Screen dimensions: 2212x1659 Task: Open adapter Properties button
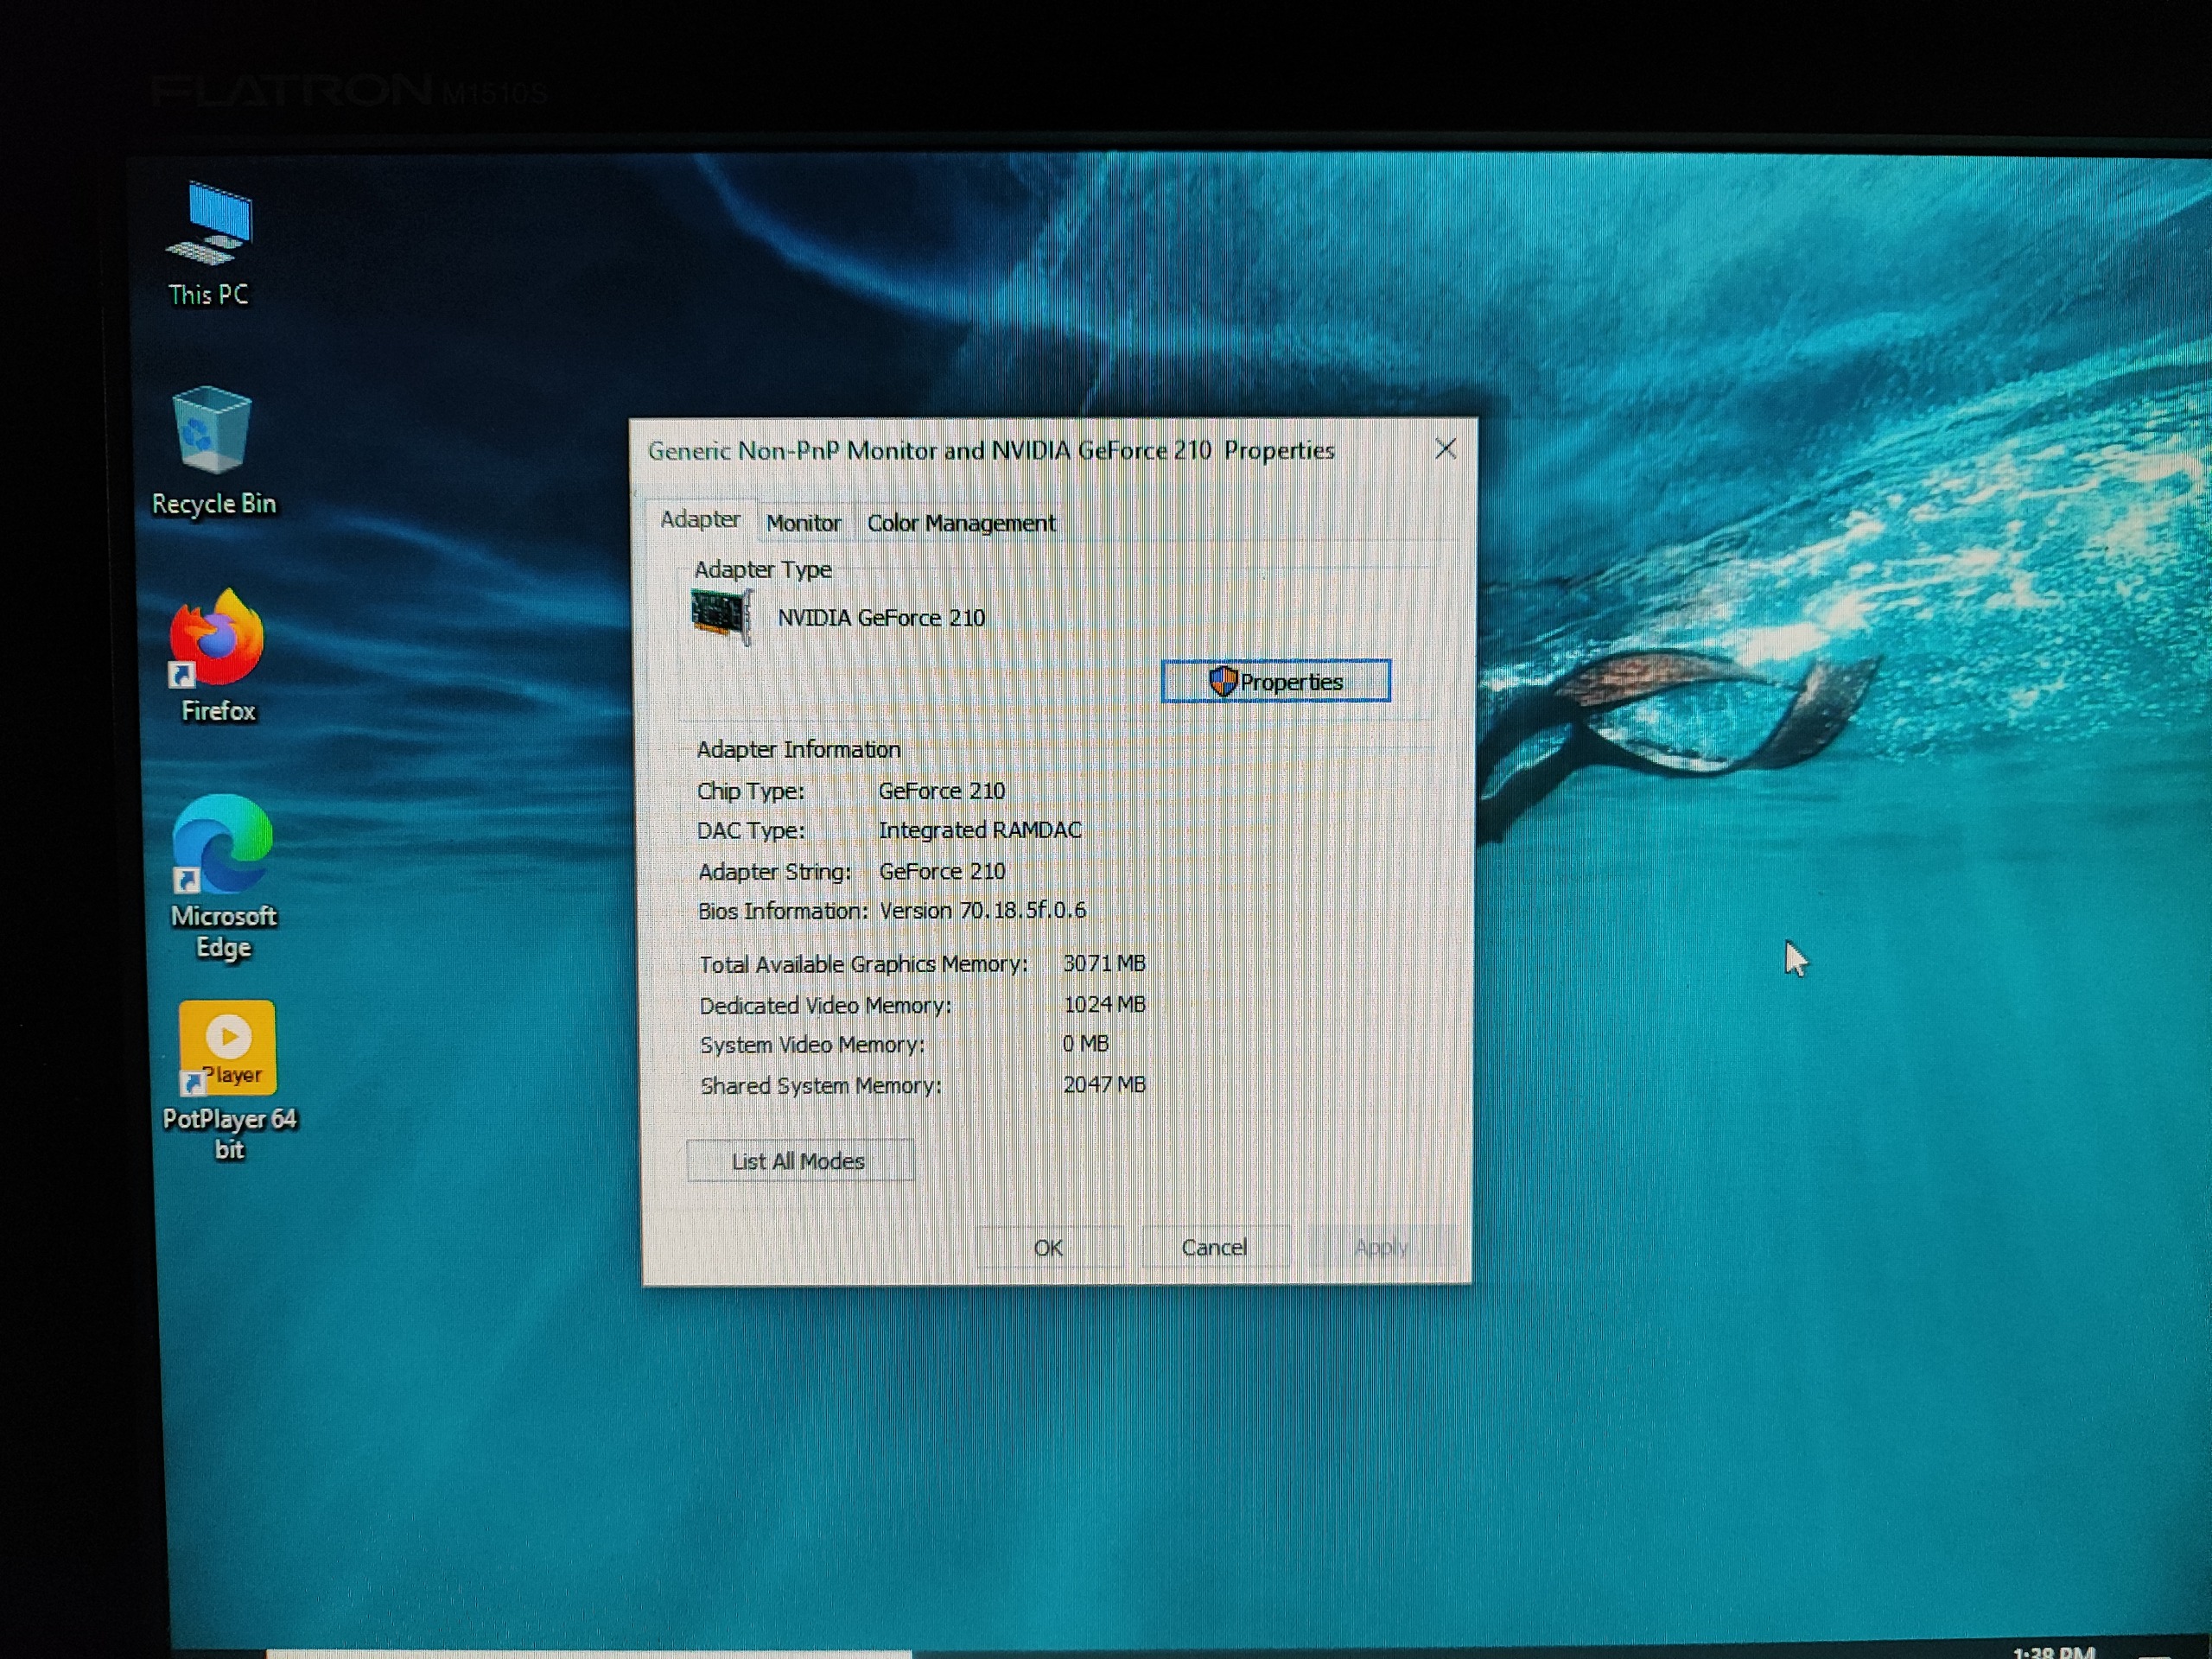pos(1275,681)
